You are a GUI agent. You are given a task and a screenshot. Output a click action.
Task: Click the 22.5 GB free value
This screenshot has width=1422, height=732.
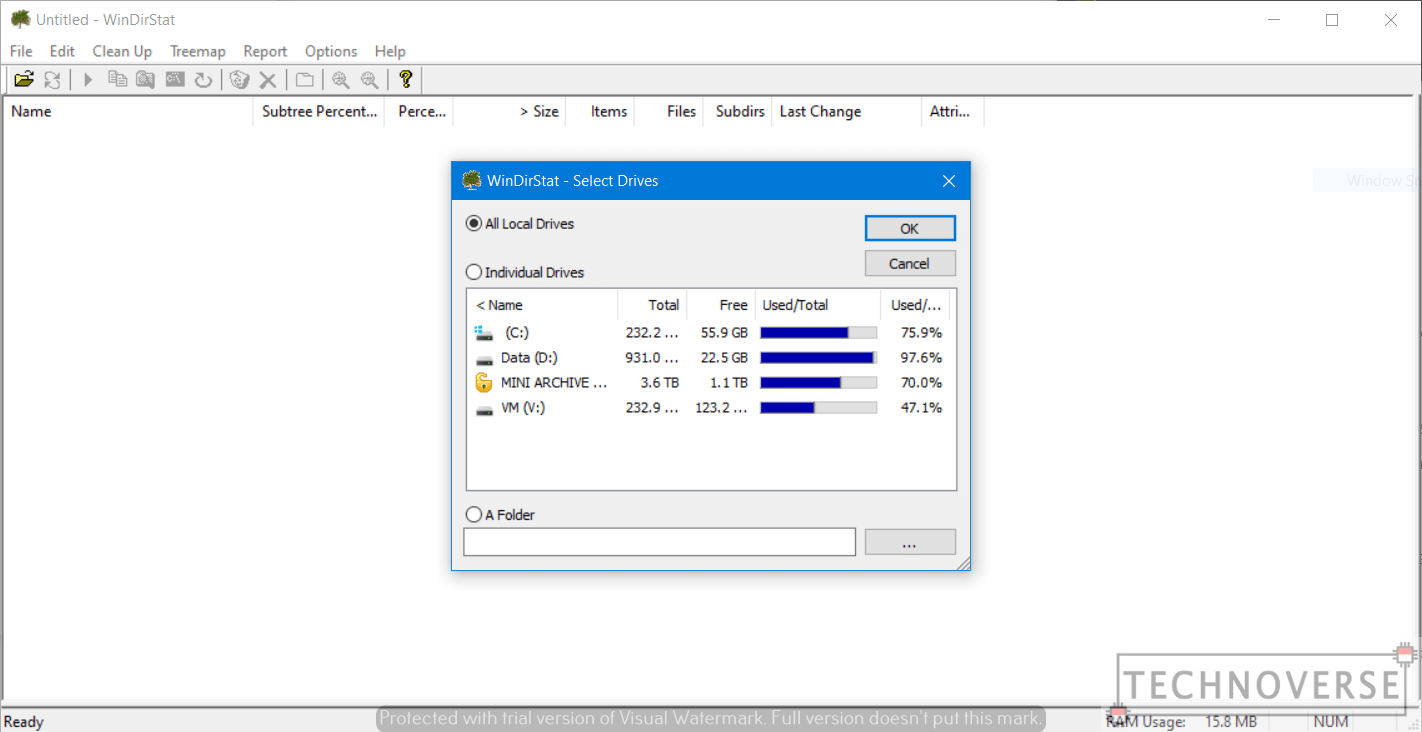(725, 358)
